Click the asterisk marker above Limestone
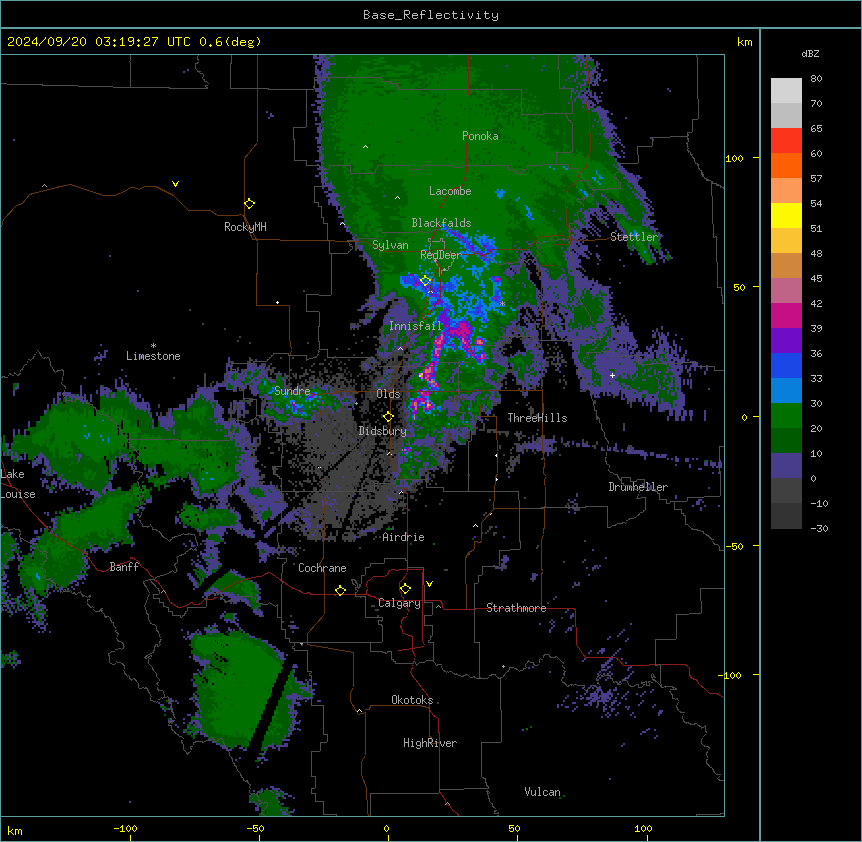The image size is (862, 842). click(153, 346)
